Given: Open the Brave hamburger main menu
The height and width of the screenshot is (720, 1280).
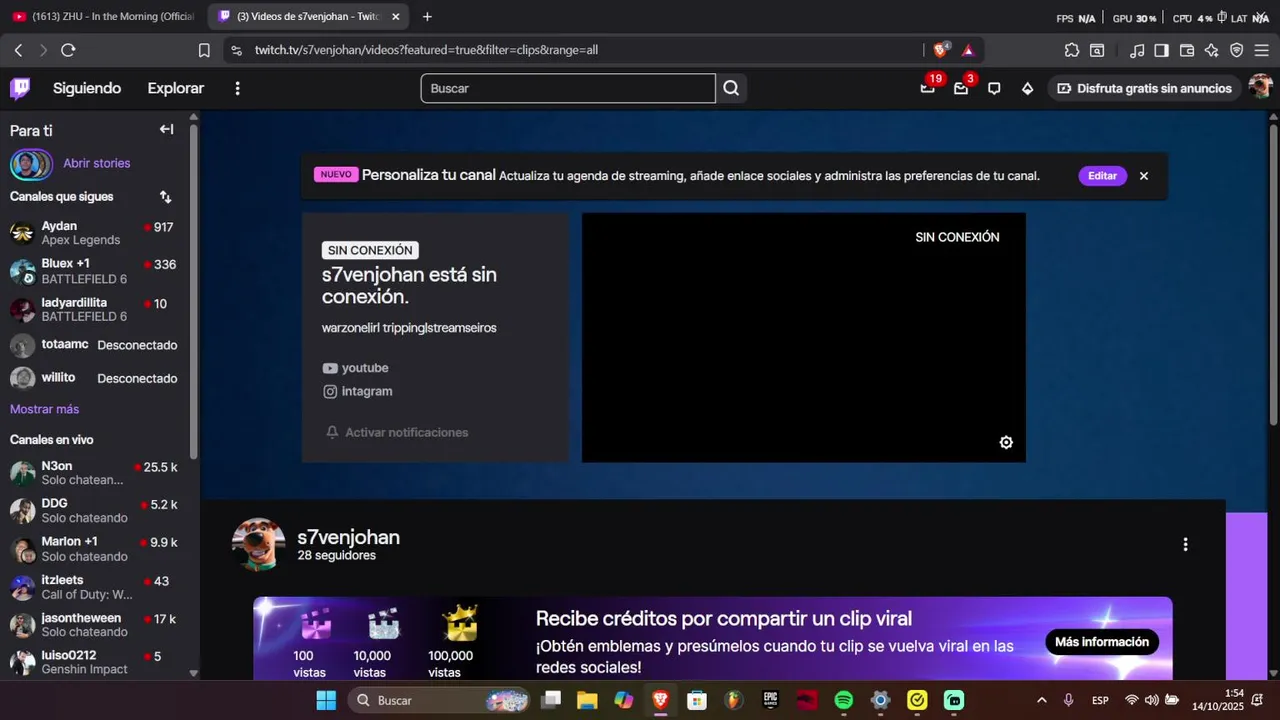Looking at the screenshot, I should (1261, 50).
